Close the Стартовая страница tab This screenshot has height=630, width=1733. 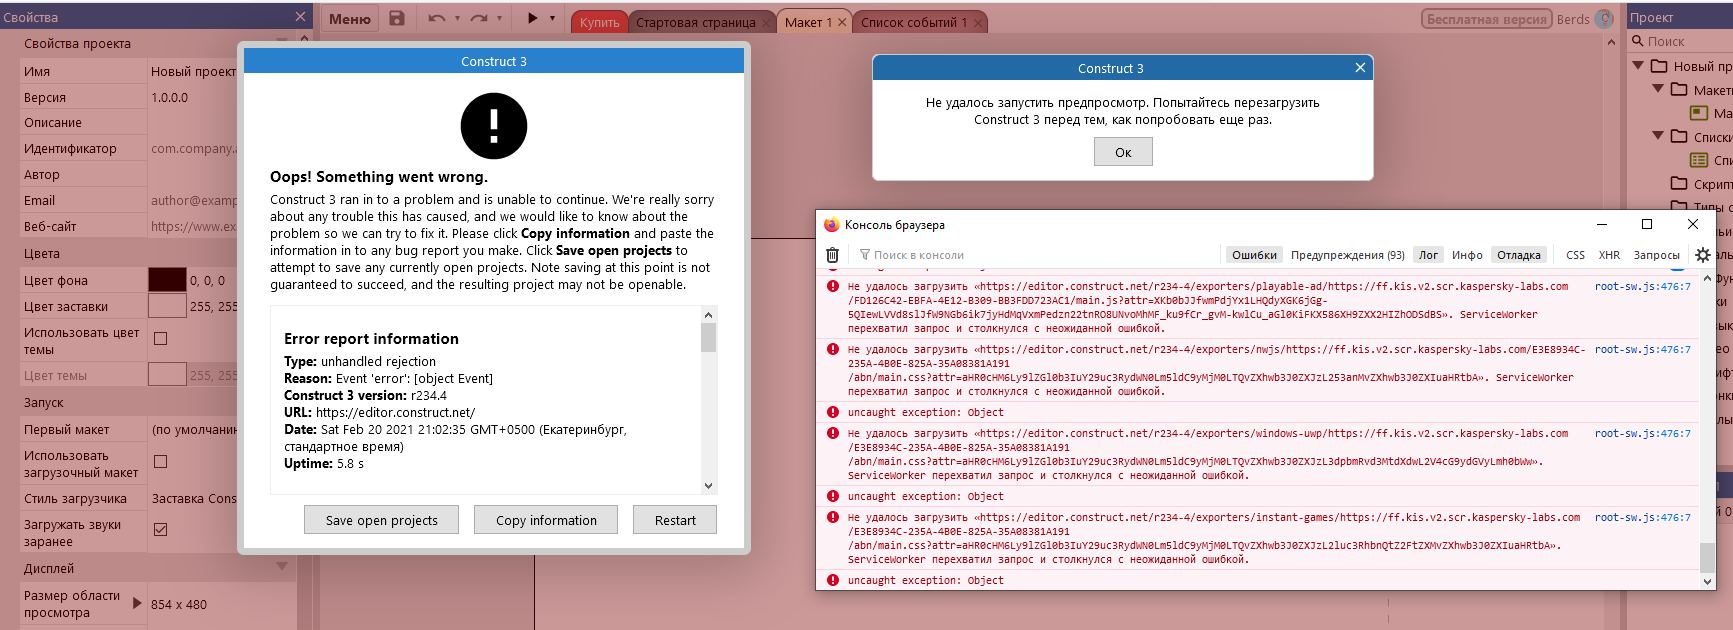(x=767, y=22)
